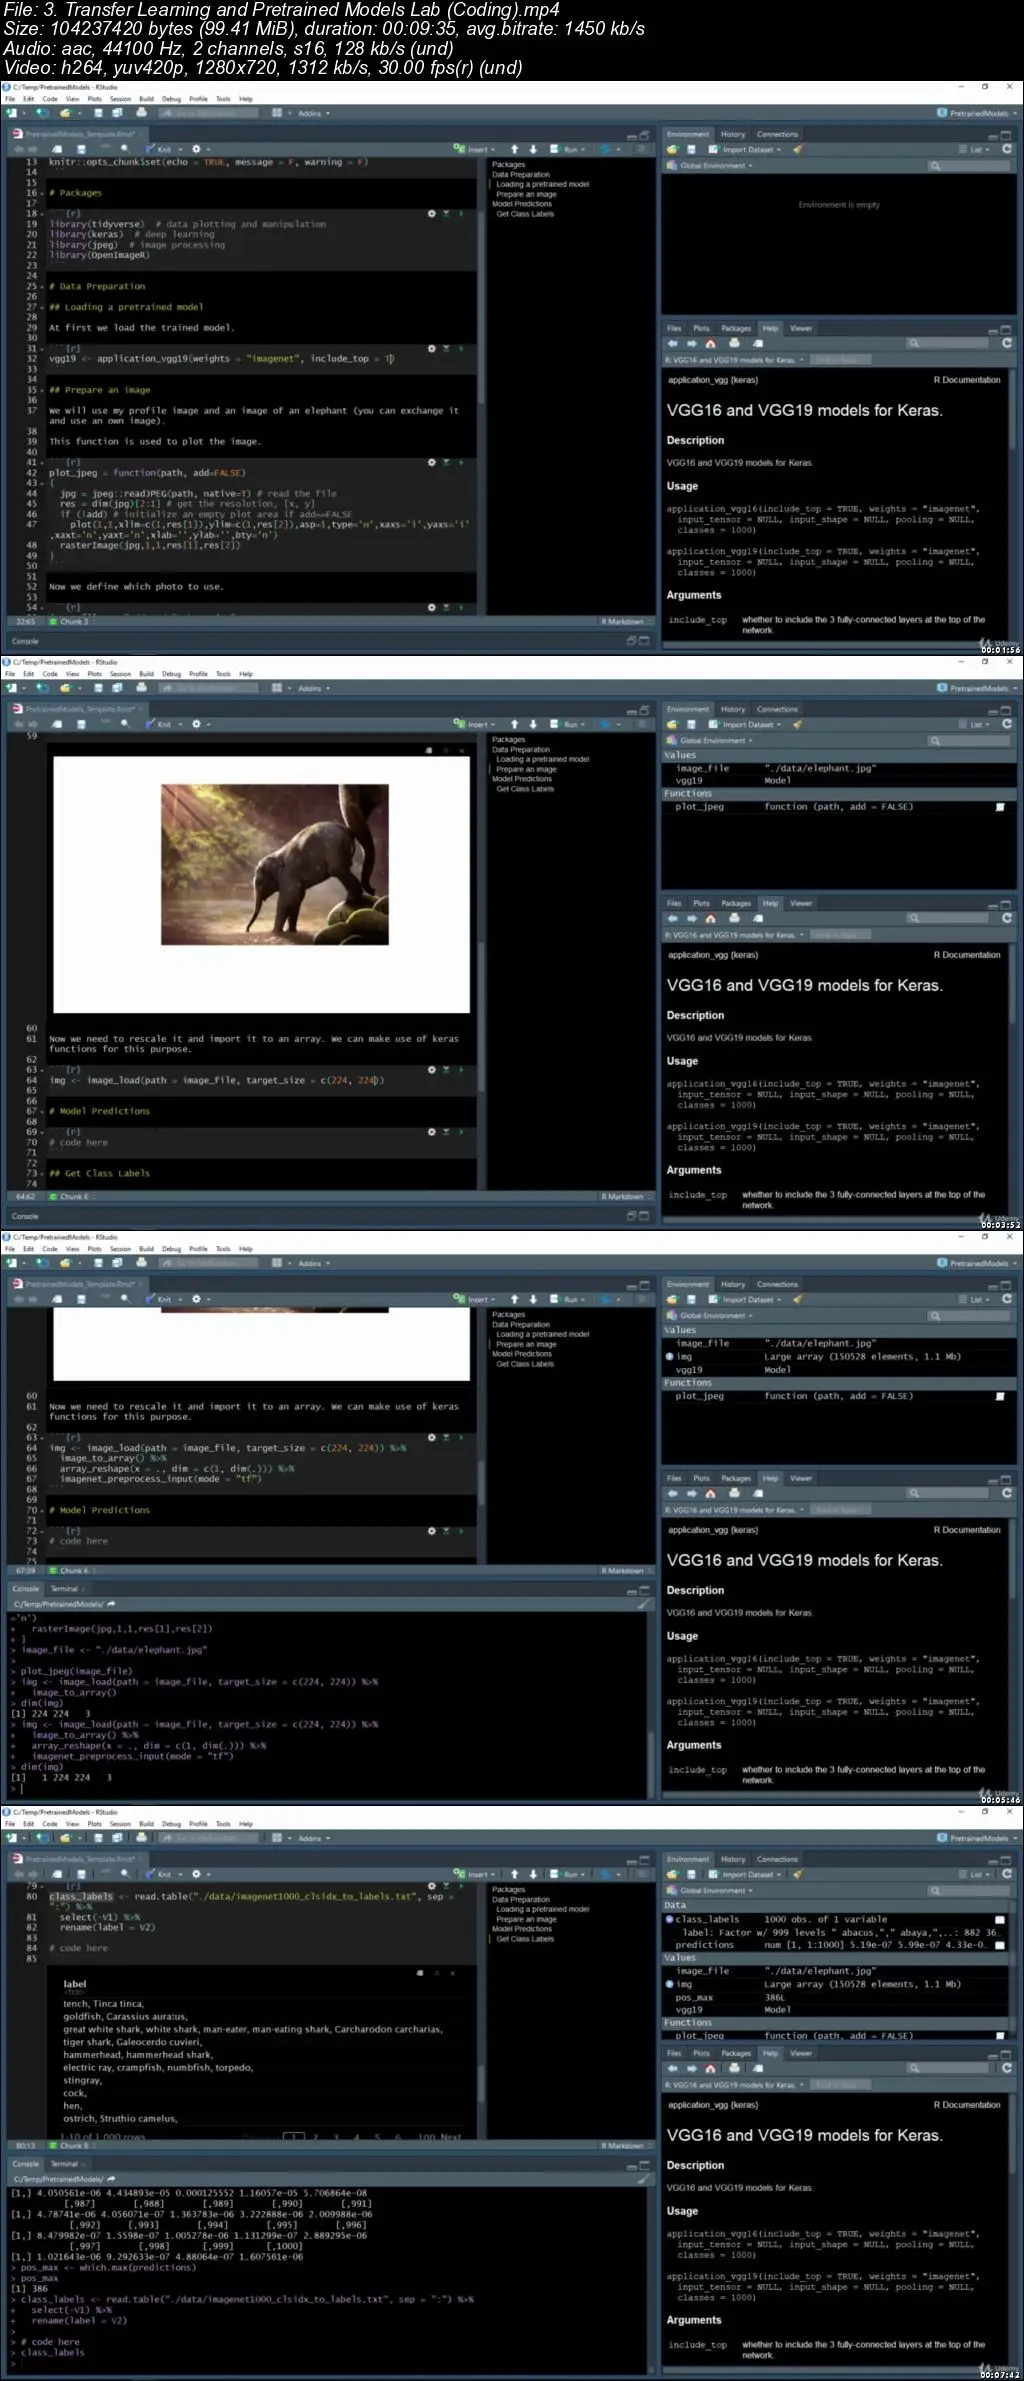Click help search field in 00:03:52 frame

point(945,918)
